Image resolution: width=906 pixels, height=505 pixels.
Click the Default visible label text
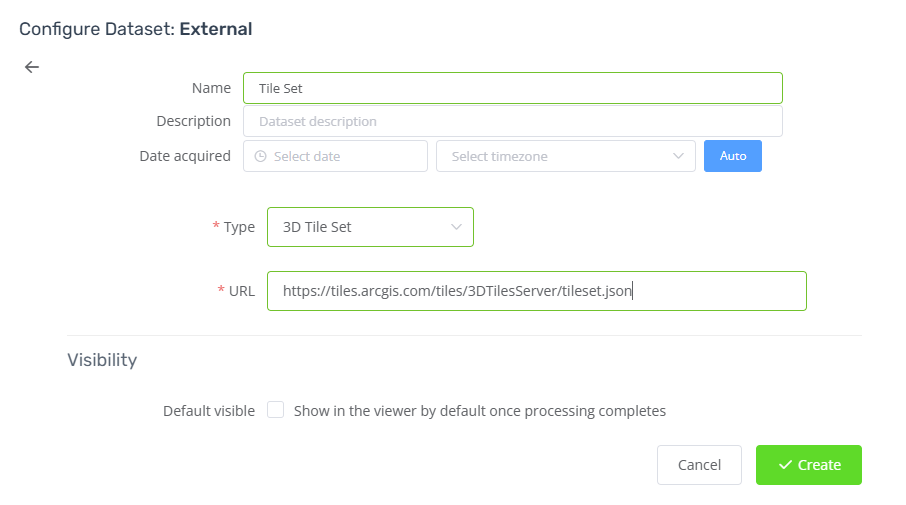click(209, 411)
